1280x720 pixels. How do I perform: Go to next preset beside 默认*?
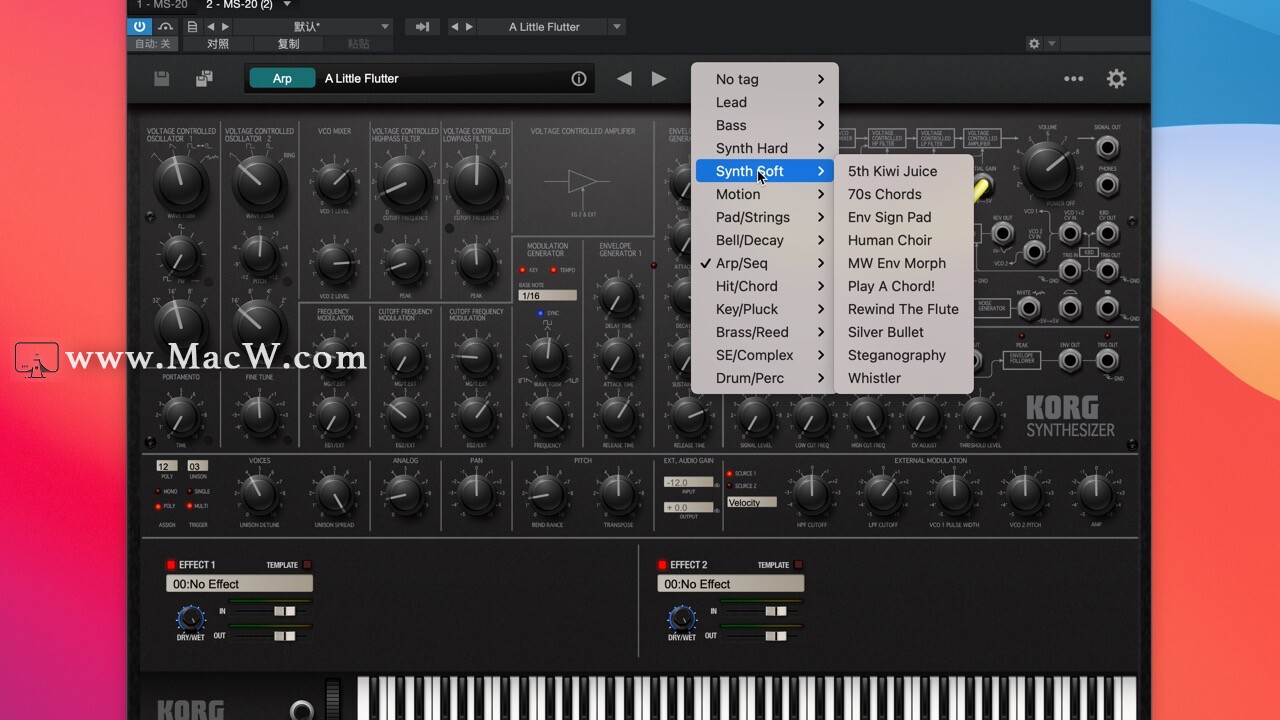click(x=225, y=27)
